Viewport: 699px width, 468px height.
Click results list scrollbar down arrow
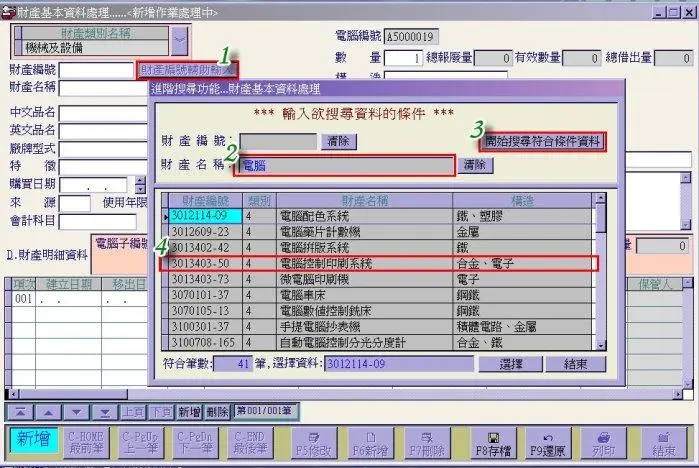pos(601,345)
